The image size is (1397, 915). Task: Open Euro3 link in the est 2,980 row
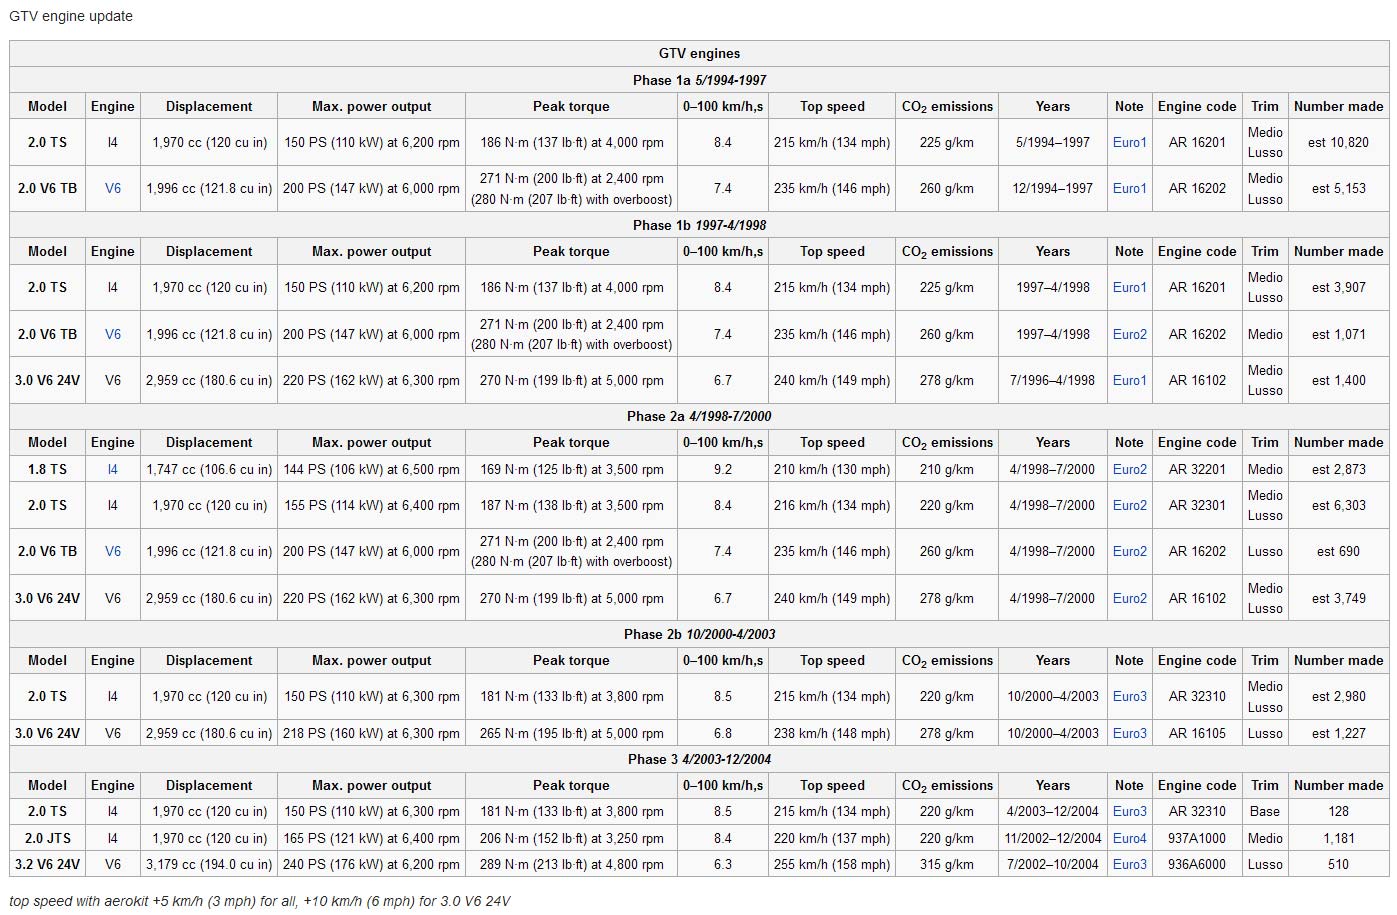[1129, 696]
